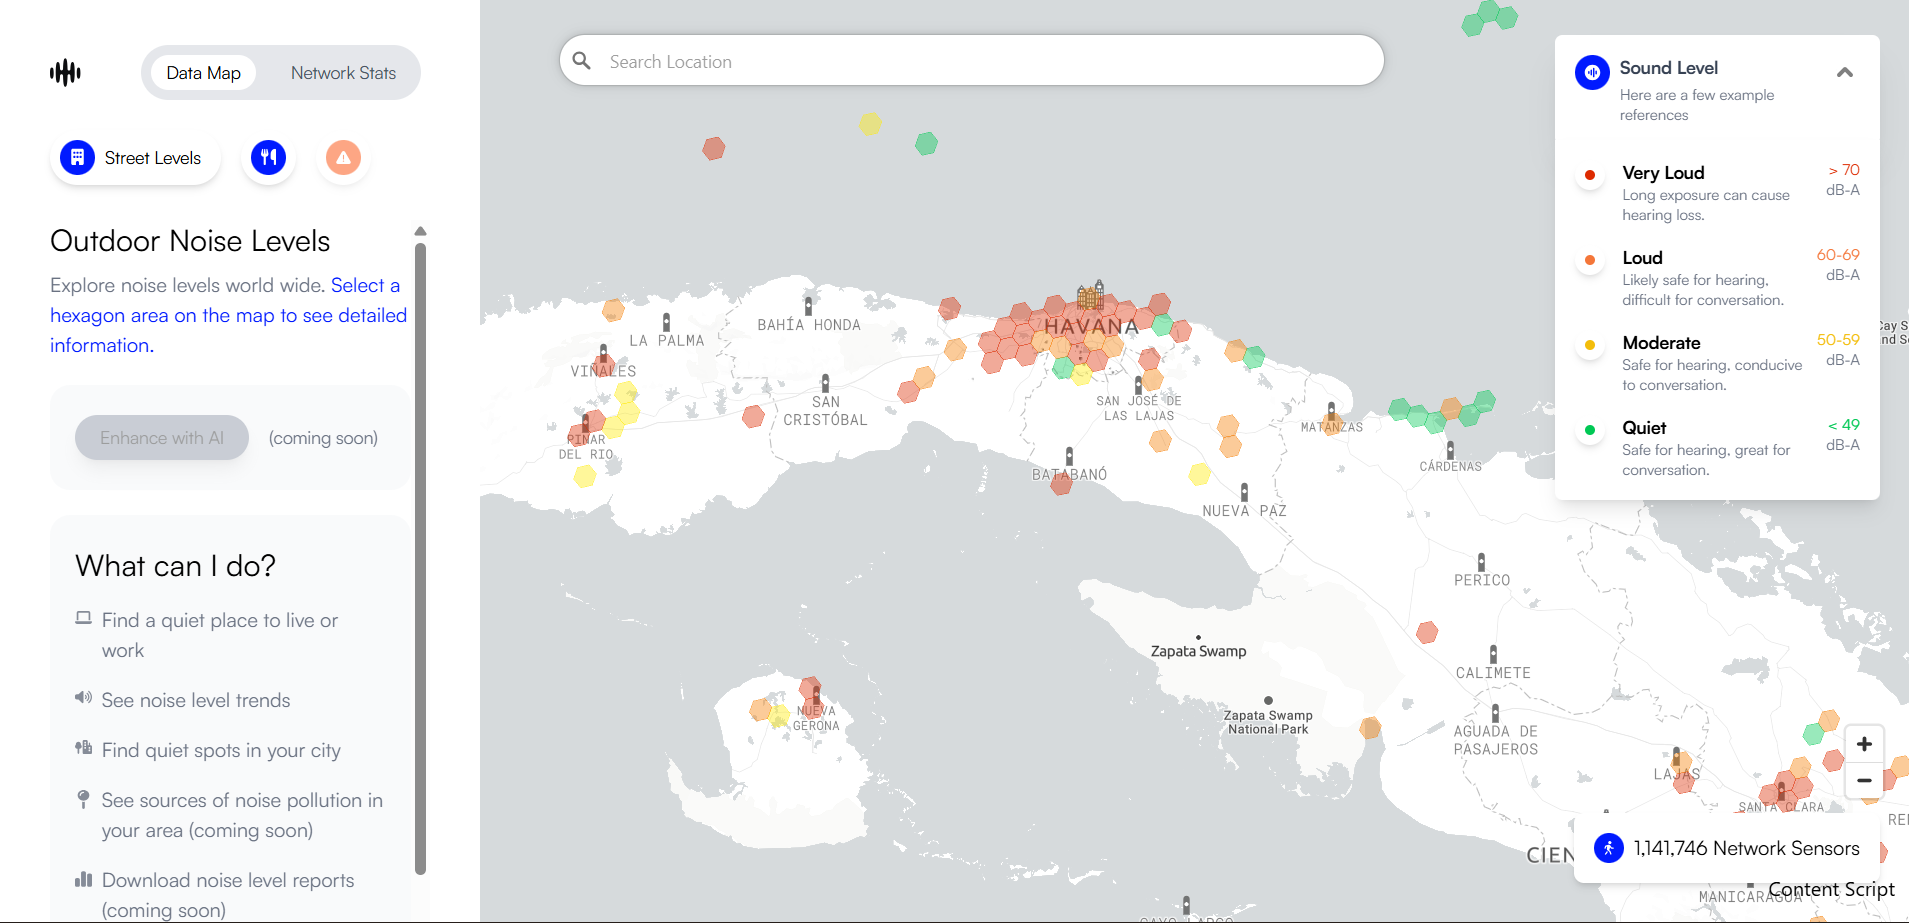Image resolution: width=1909 pixels, height=923 pixels.
Task: Select the restaurant fork-and-knife filter icon
Action: pyautogui.click(x=268, y=157)
